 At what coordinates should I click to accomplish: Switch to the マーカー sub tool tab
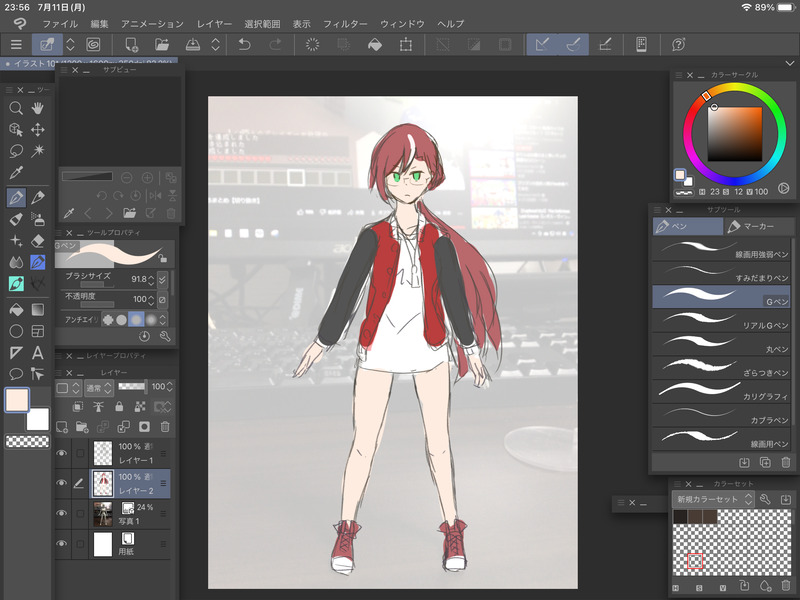(x=759, y=227)
